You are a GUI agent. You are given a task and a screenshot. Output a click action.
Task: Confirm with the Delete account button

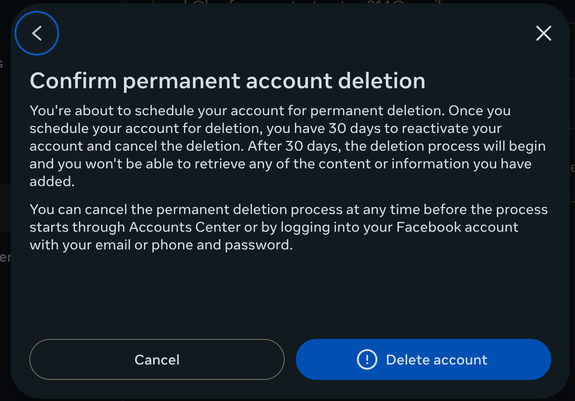tap(423, 359)
